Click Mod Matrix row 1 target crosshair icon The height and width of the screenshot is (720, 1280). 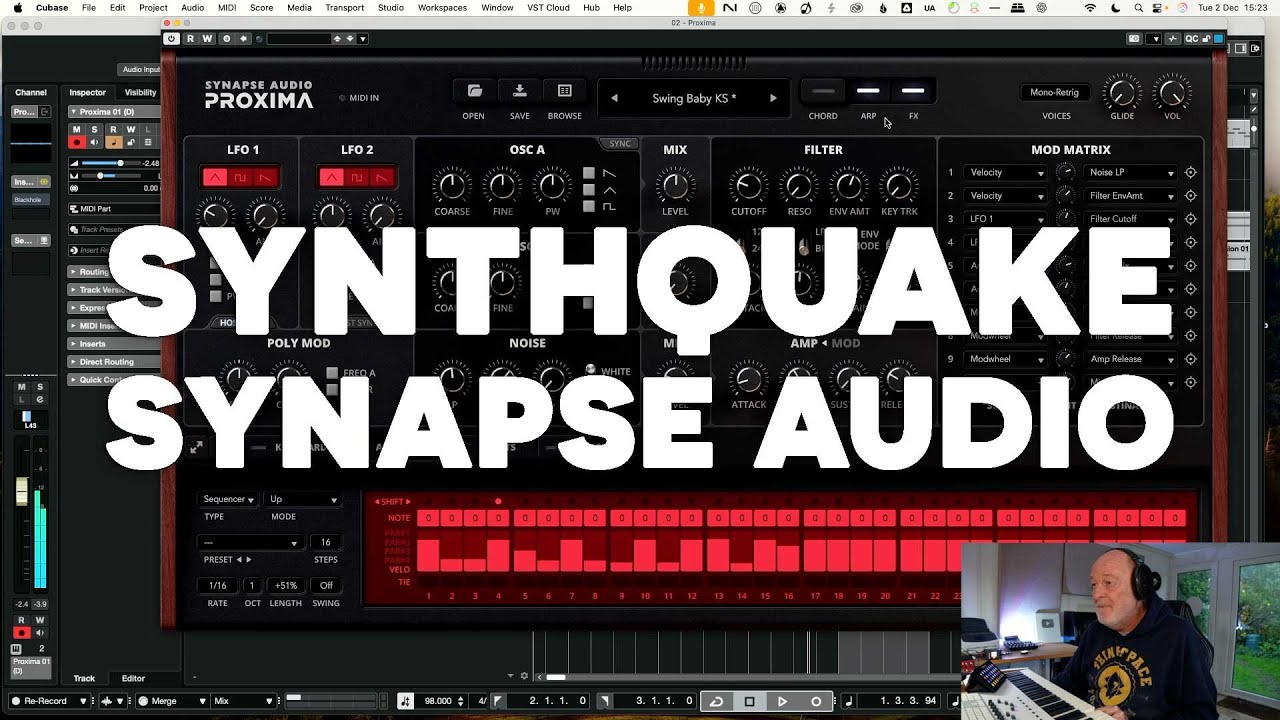tap(1190, 173)
